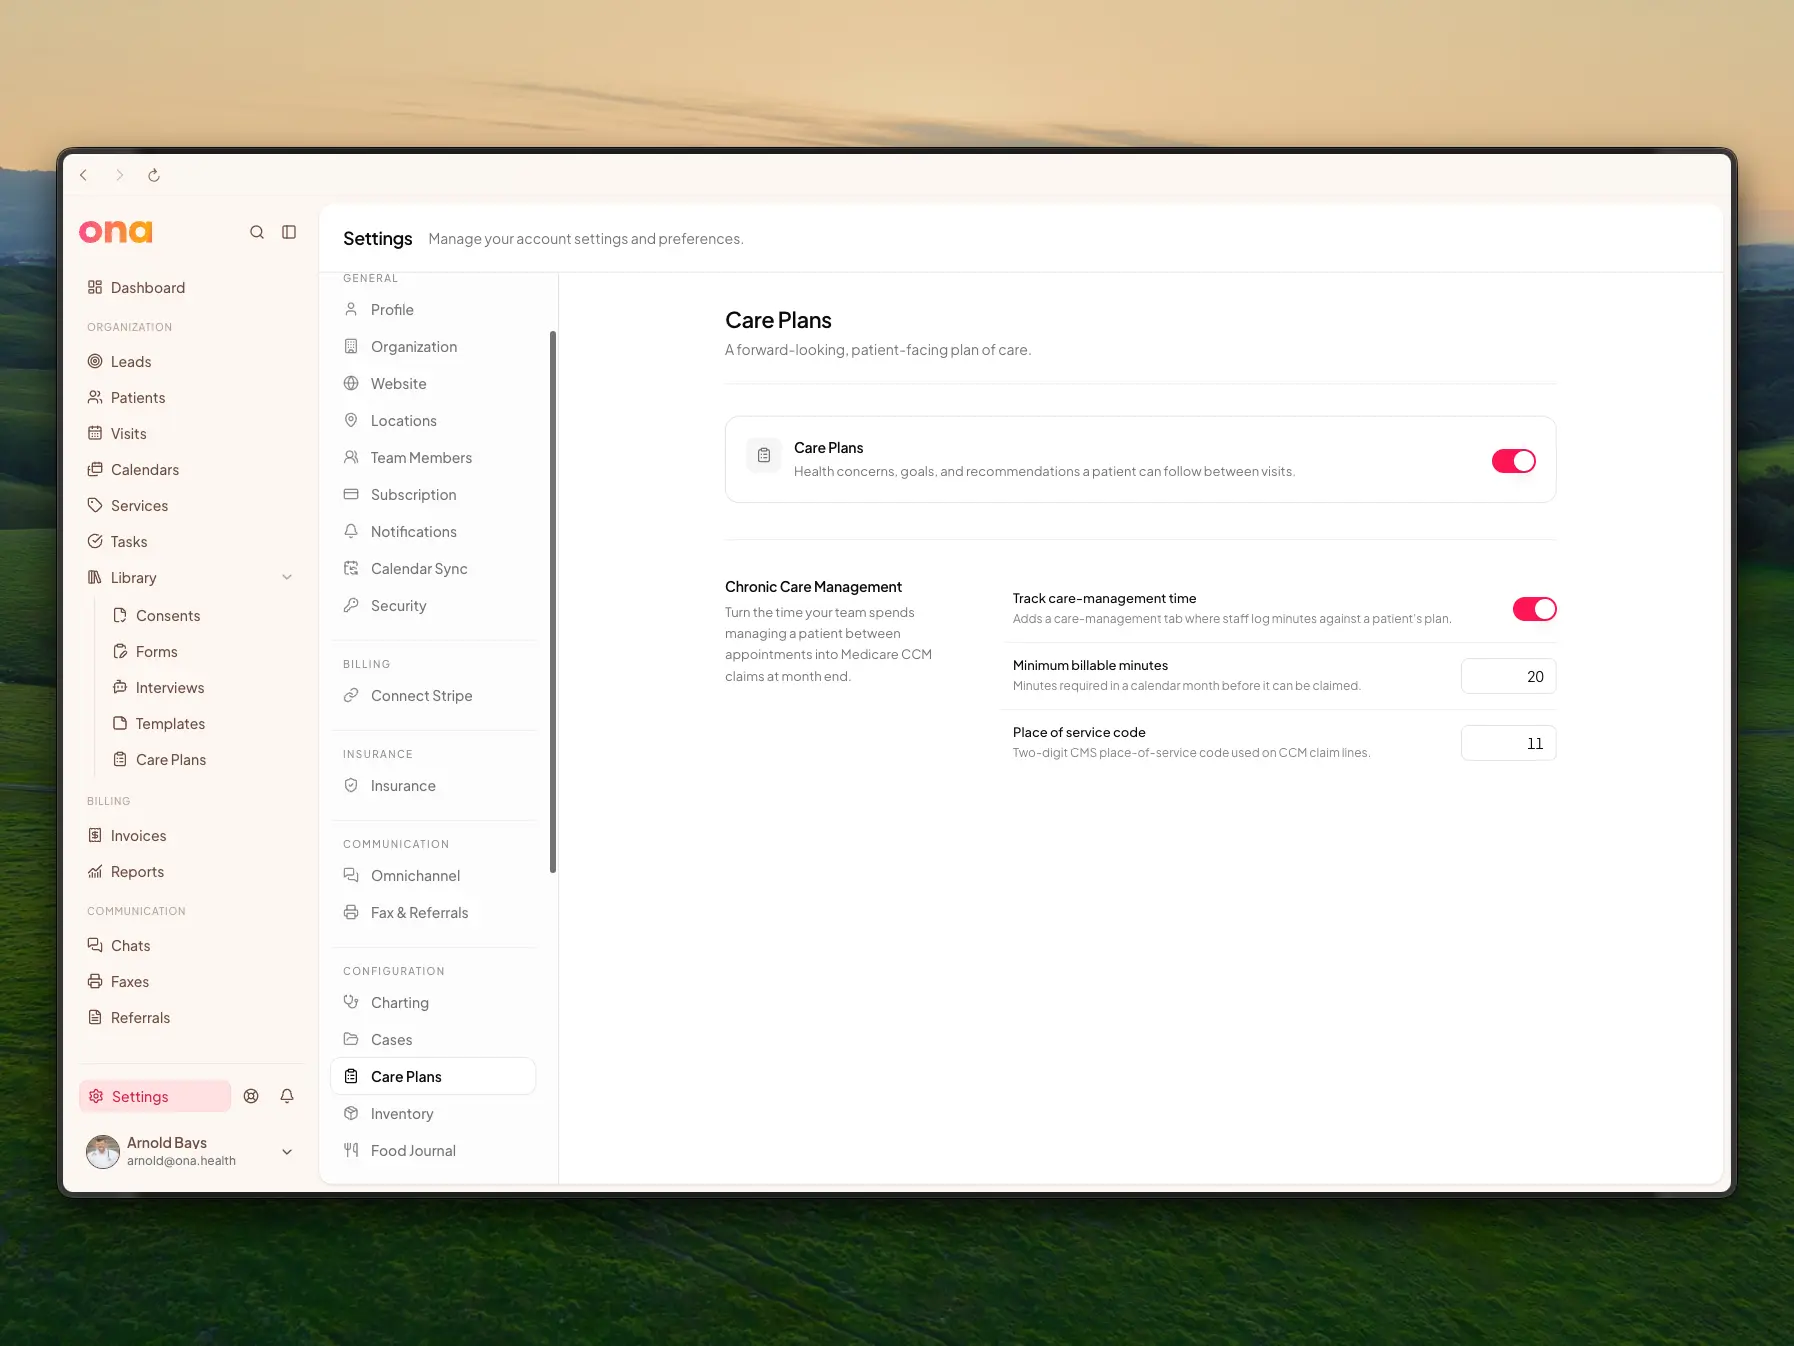The width and height of the screenshot is (1794, 1346).
Task: Open Faxes page
Action: [190, 982]
